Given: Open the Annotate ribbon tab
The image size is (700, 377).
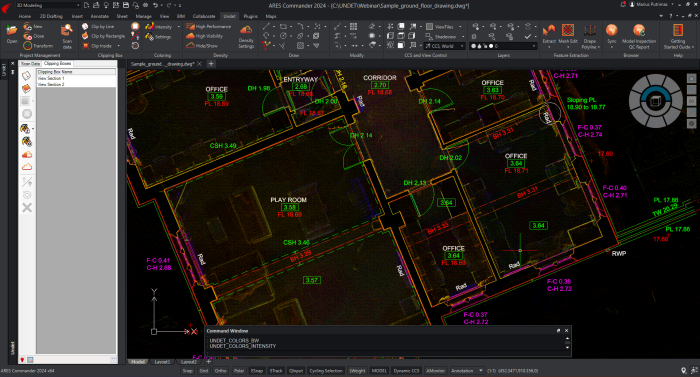Looking at the screenshot, I should pyautogui.click(x=100, y=16).
